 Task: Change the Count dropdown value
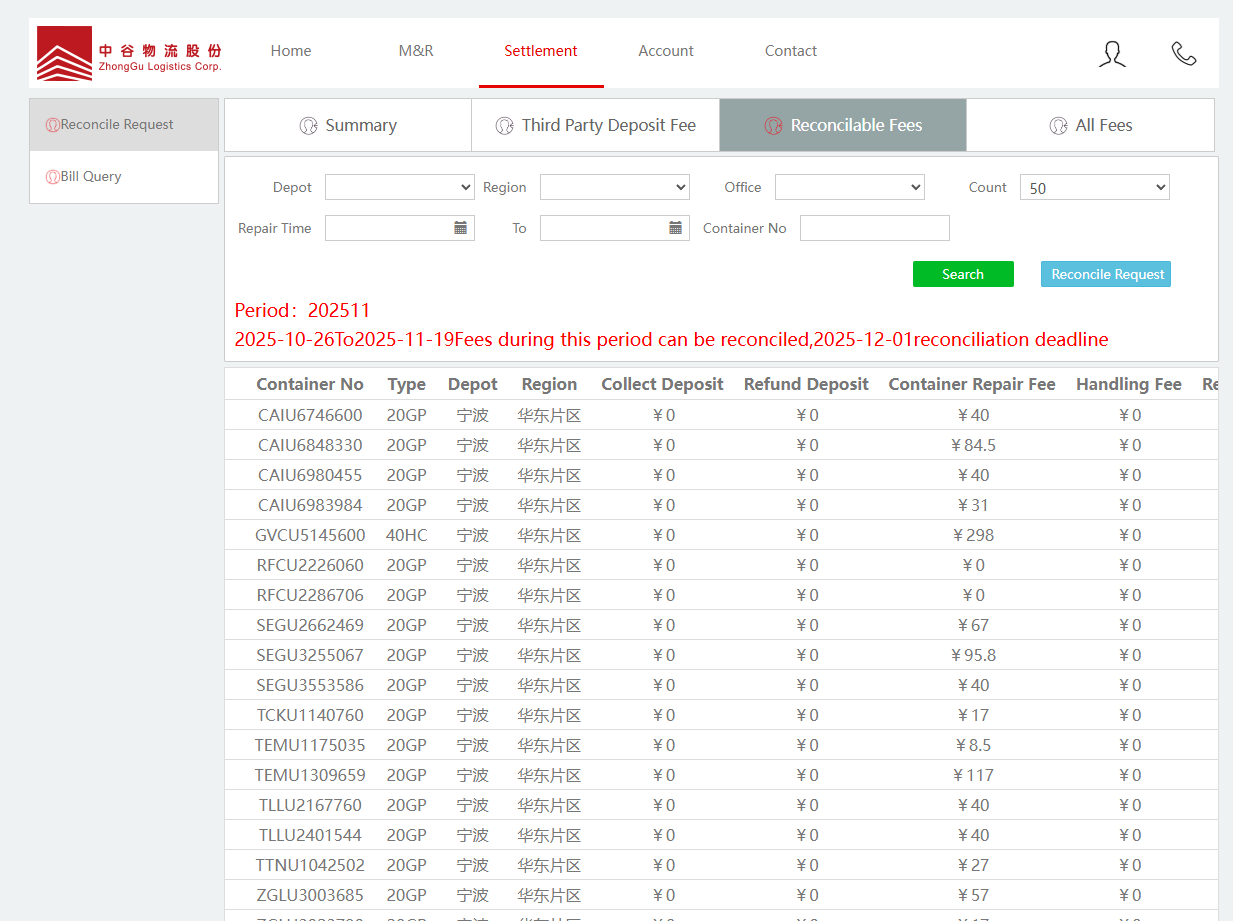coord(1094,187)
